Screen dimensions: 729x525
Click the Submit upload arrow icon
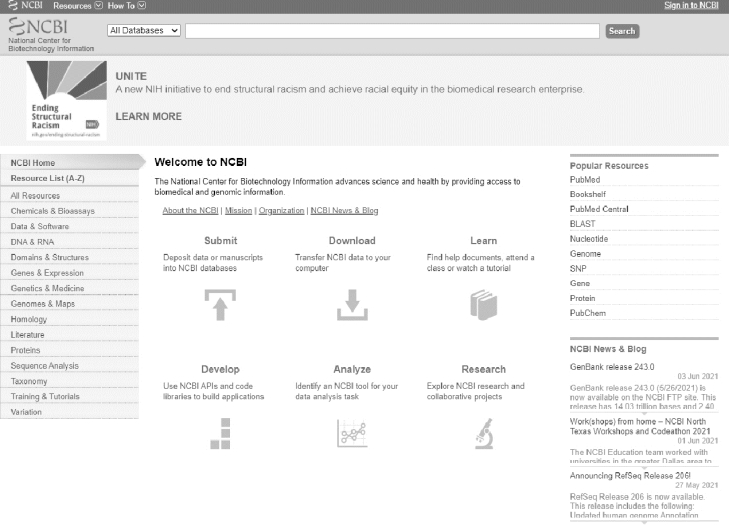220,305
